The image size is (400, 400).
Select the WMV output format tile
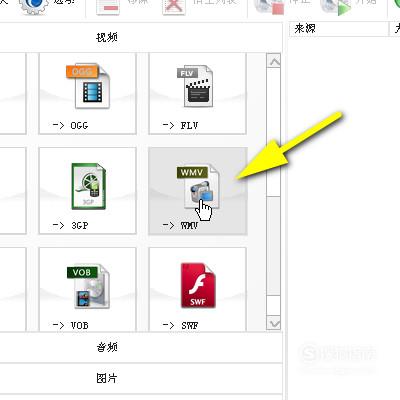pyautogui.click(x=198, y=191)
